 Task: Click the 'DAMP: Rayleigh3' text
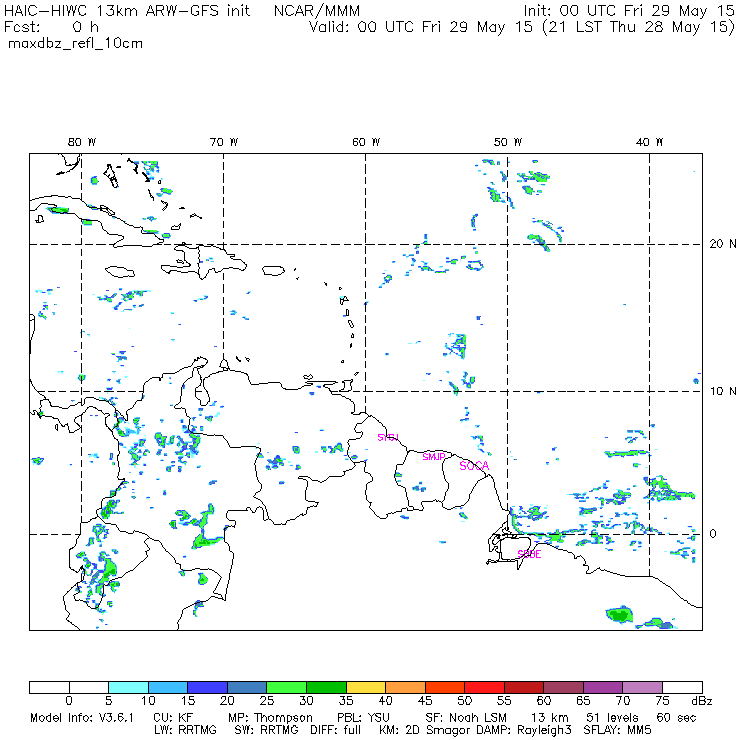click(x=523, y=730)
